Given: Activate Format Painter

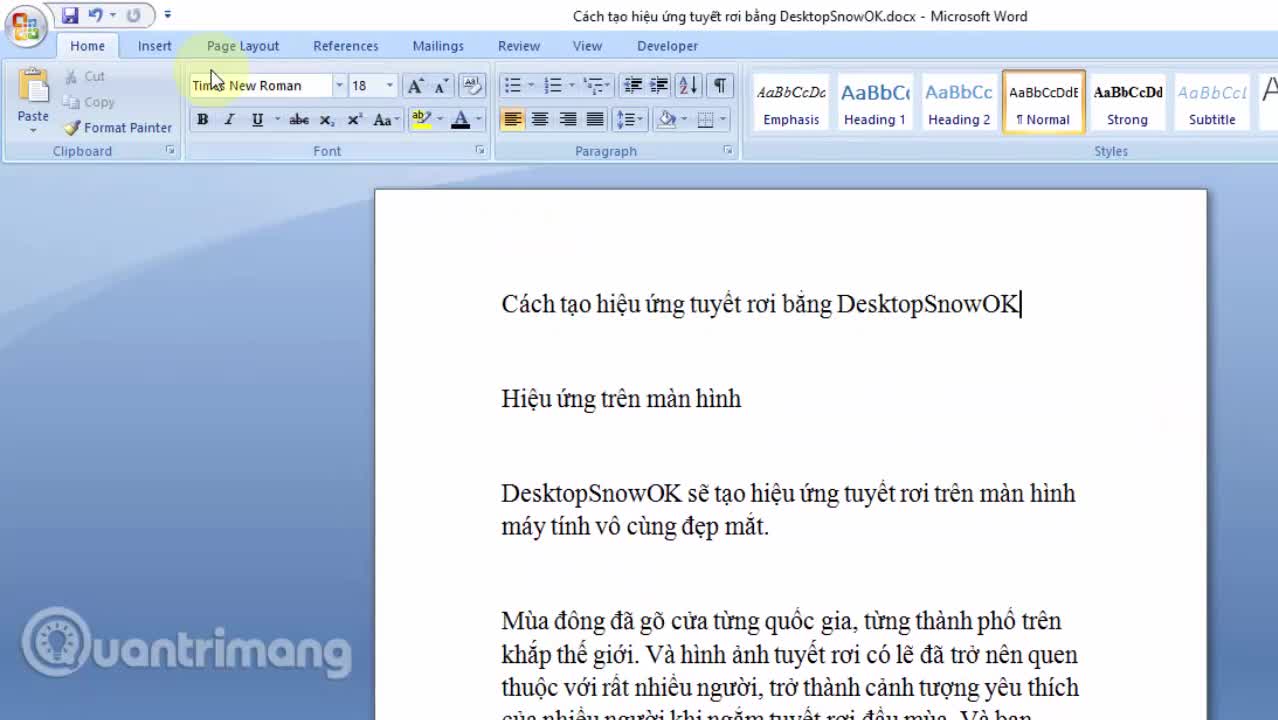Looking at the screenshot, I should click(117, 128).
